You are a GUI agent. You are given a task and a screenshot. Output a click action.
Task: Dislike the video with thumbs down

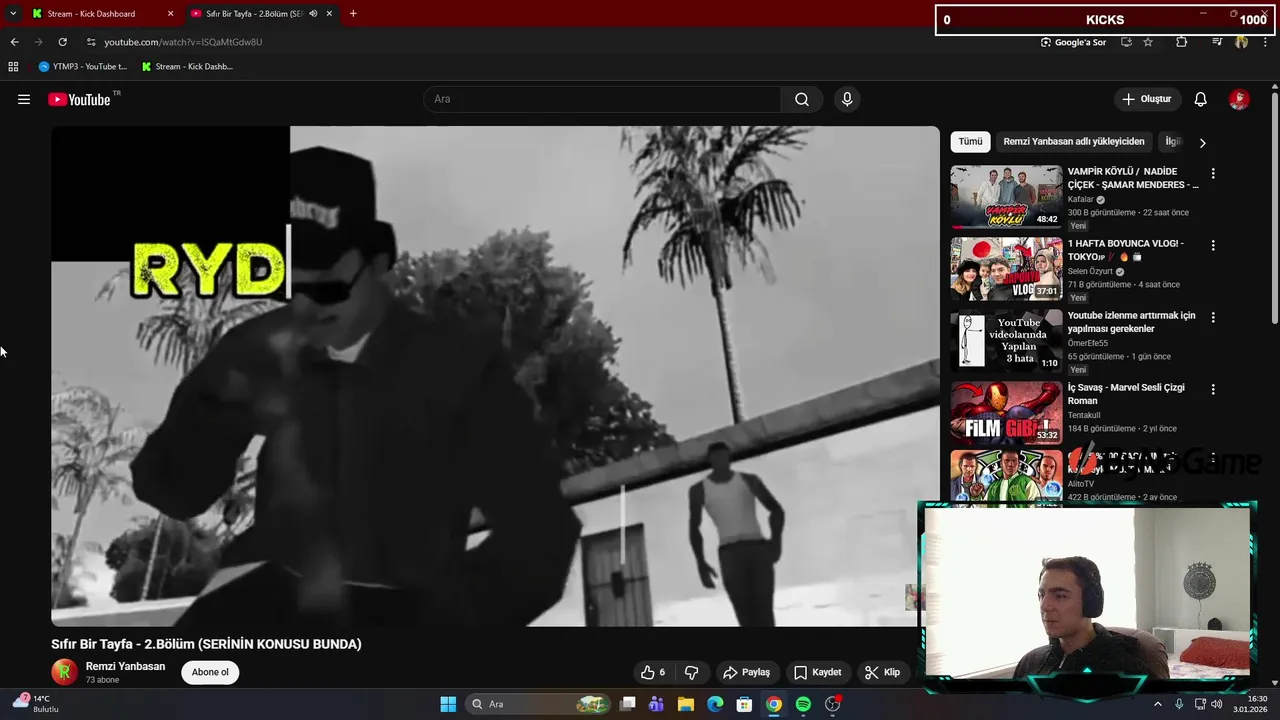(691, 672)
